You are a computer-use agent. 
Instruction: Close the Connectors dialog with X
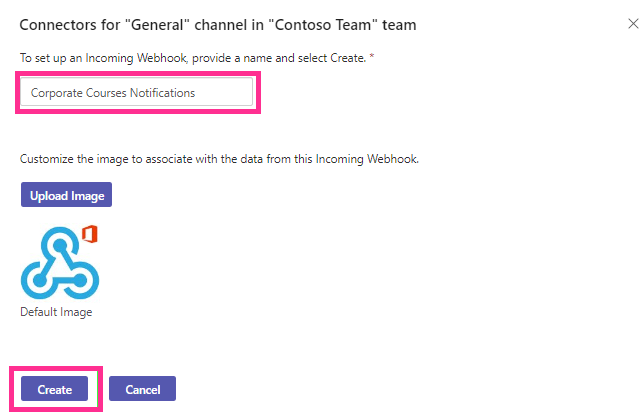click(x=633, y=24)
